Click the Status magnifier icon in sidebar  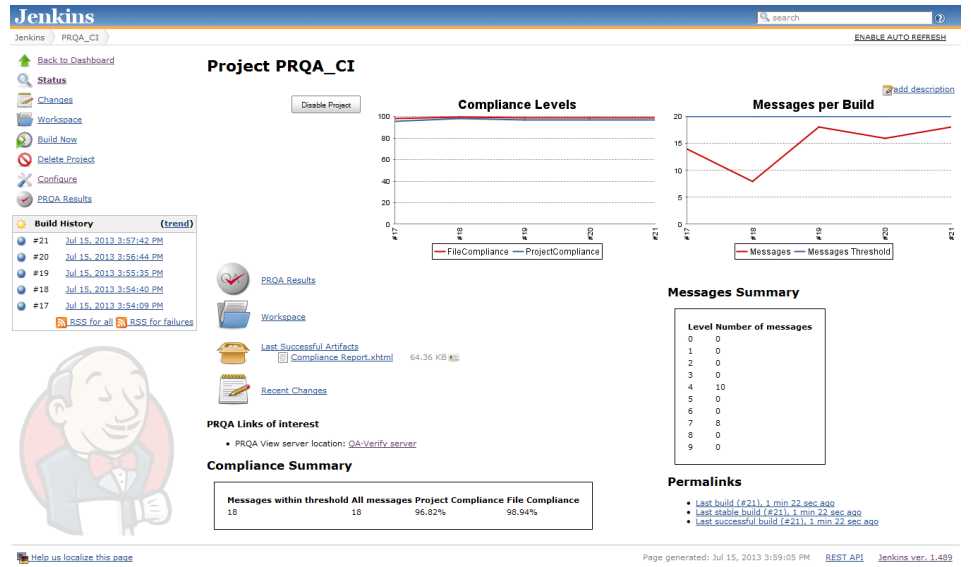click(24, 80)
